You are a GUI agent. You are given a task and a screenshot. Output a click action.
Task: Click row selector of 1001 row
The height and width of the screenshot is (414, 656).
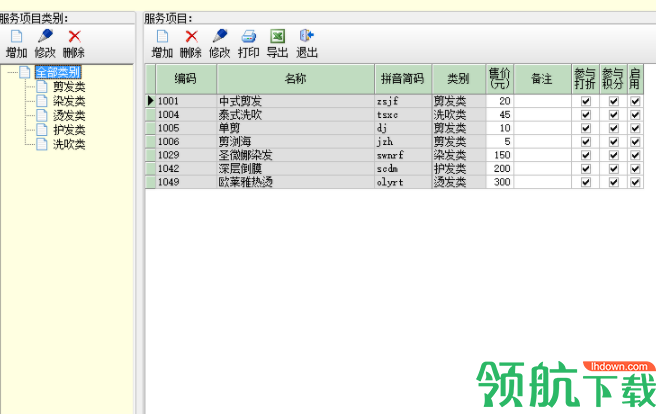150,101
